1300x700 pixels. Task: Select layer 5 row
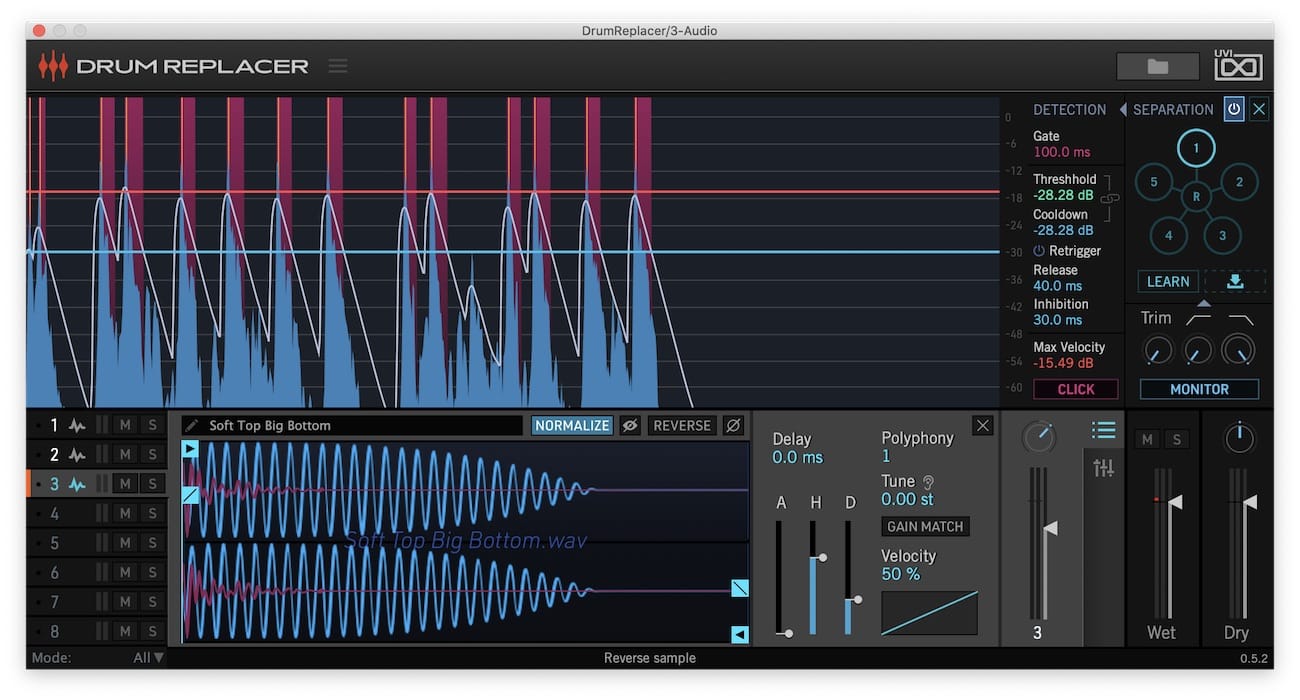tap(96, 543)
